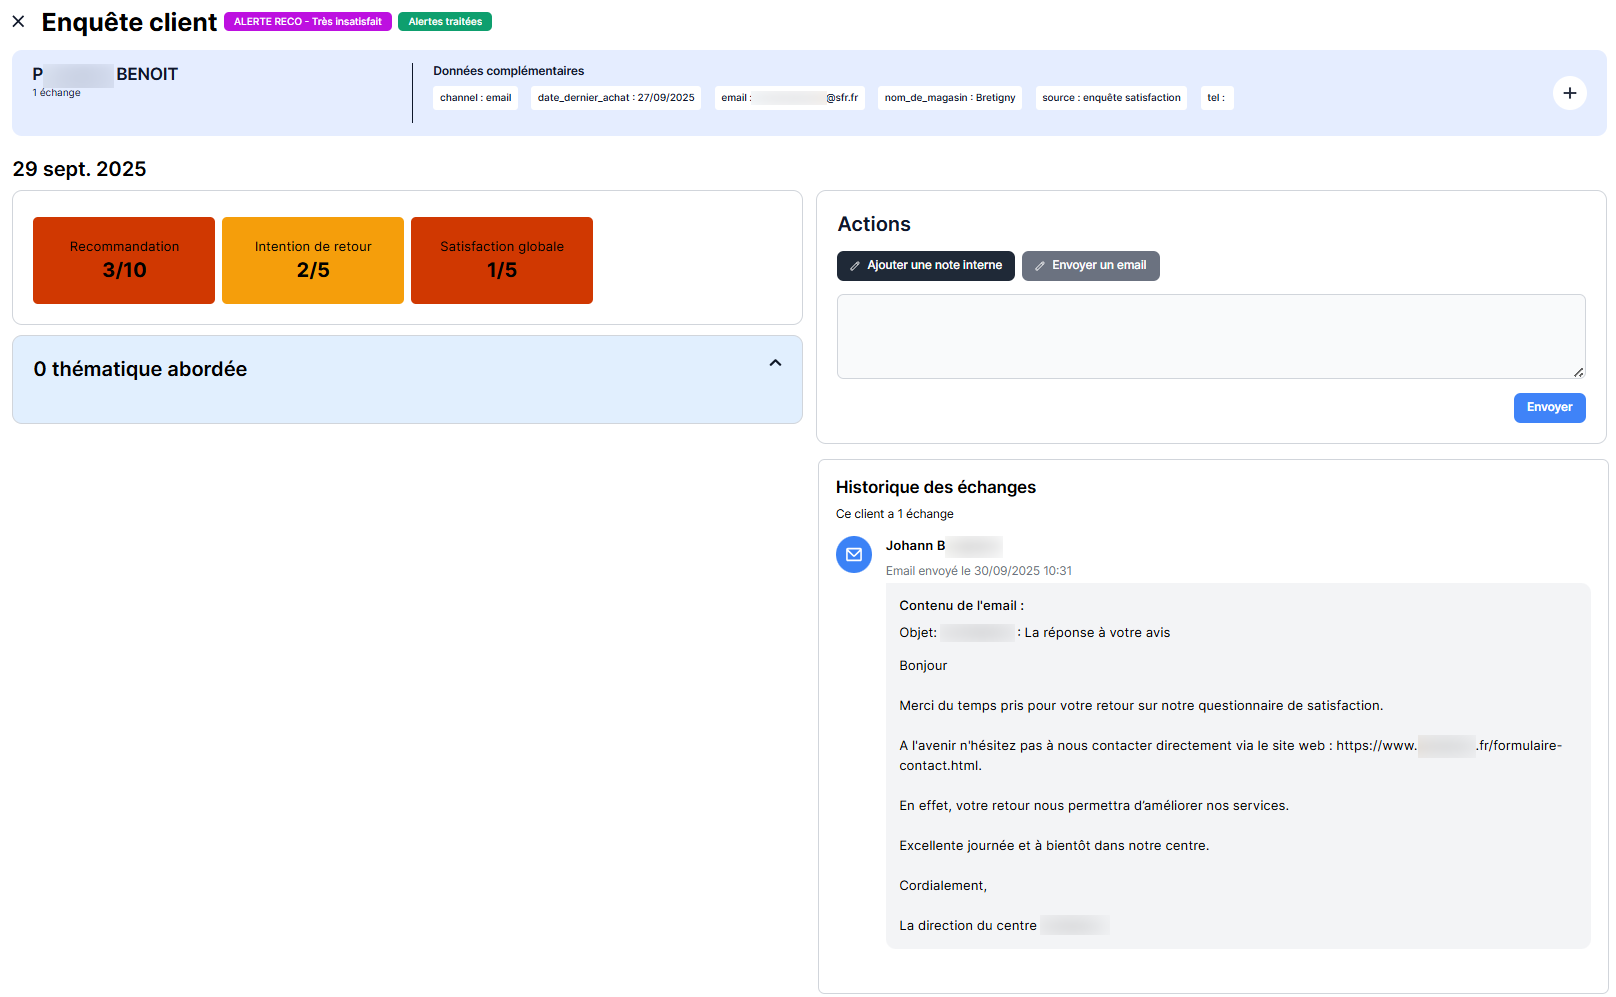The height and width of the screenshot is (997, 1616).
Task: Click the customer name BENOIT header
Action: pyautogui.click(x=146, y=74)
